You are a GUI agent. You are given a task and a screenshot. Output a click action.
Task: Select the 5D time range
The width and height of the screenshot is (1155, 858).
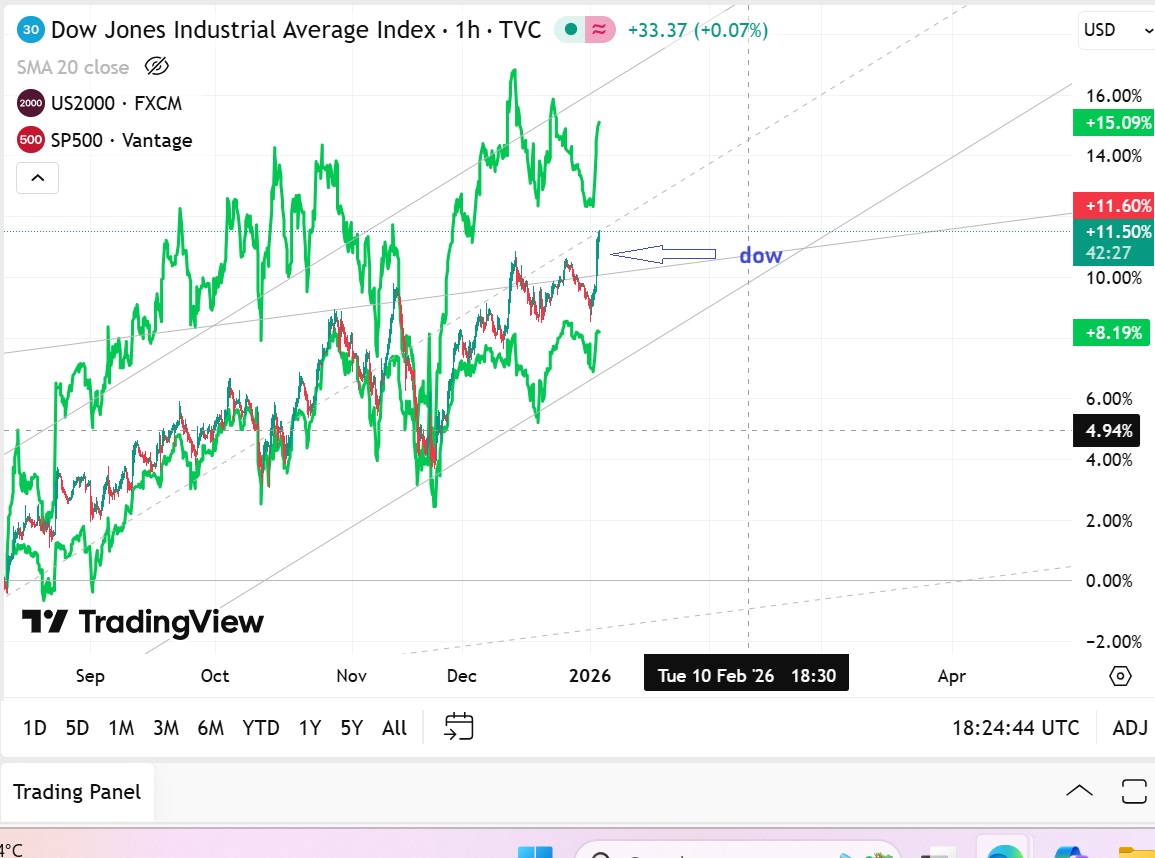77,728
